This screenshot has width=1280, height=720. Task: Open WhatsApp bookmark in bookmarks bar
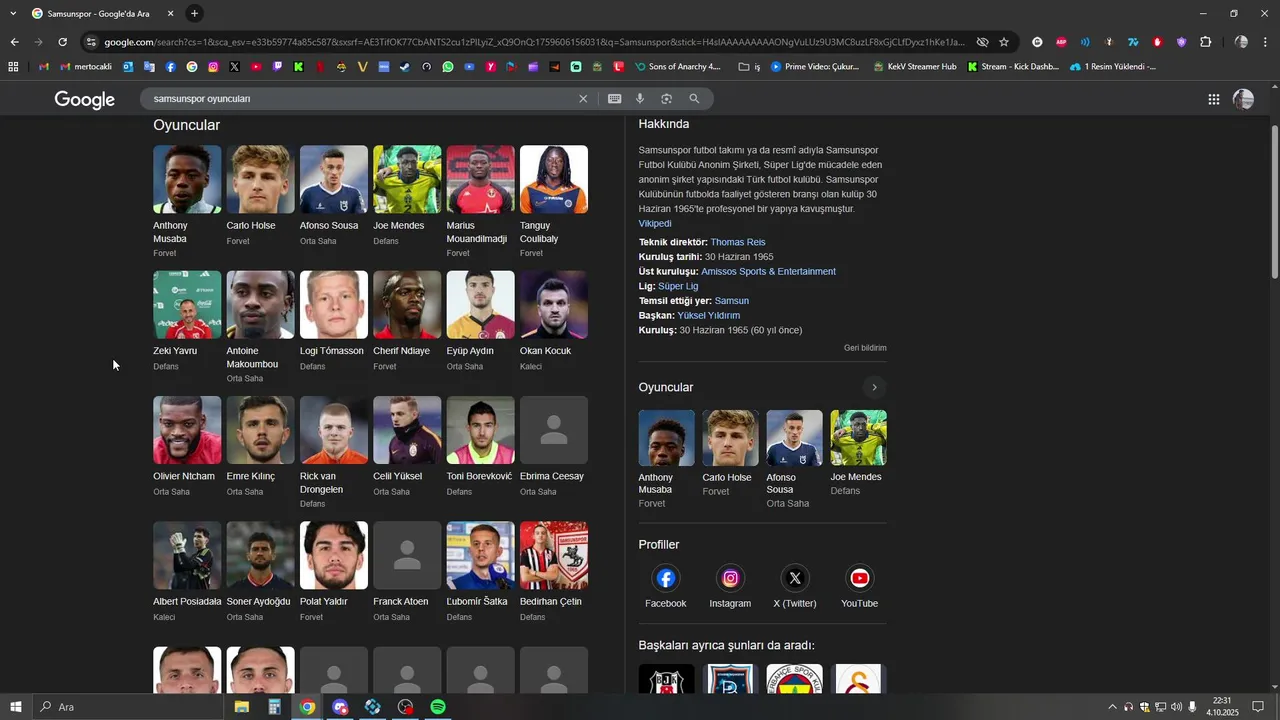(447, 67)
